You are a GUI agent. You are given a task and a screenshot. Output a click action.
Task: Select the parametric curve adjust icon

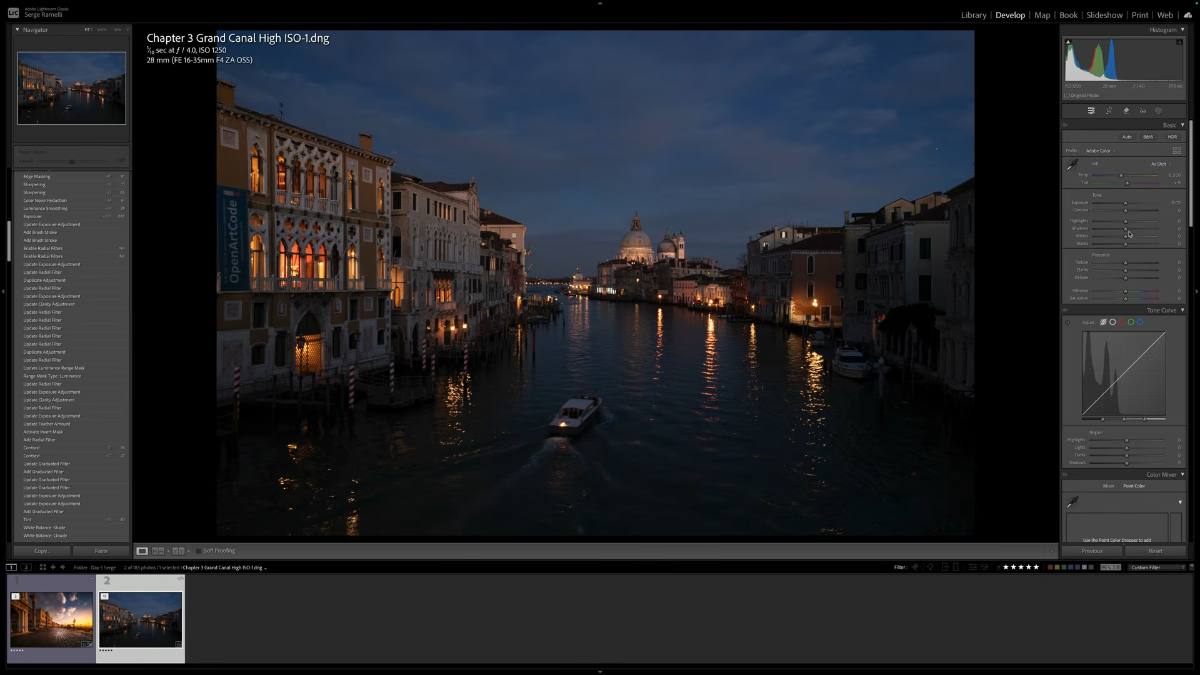(1103, 322)
